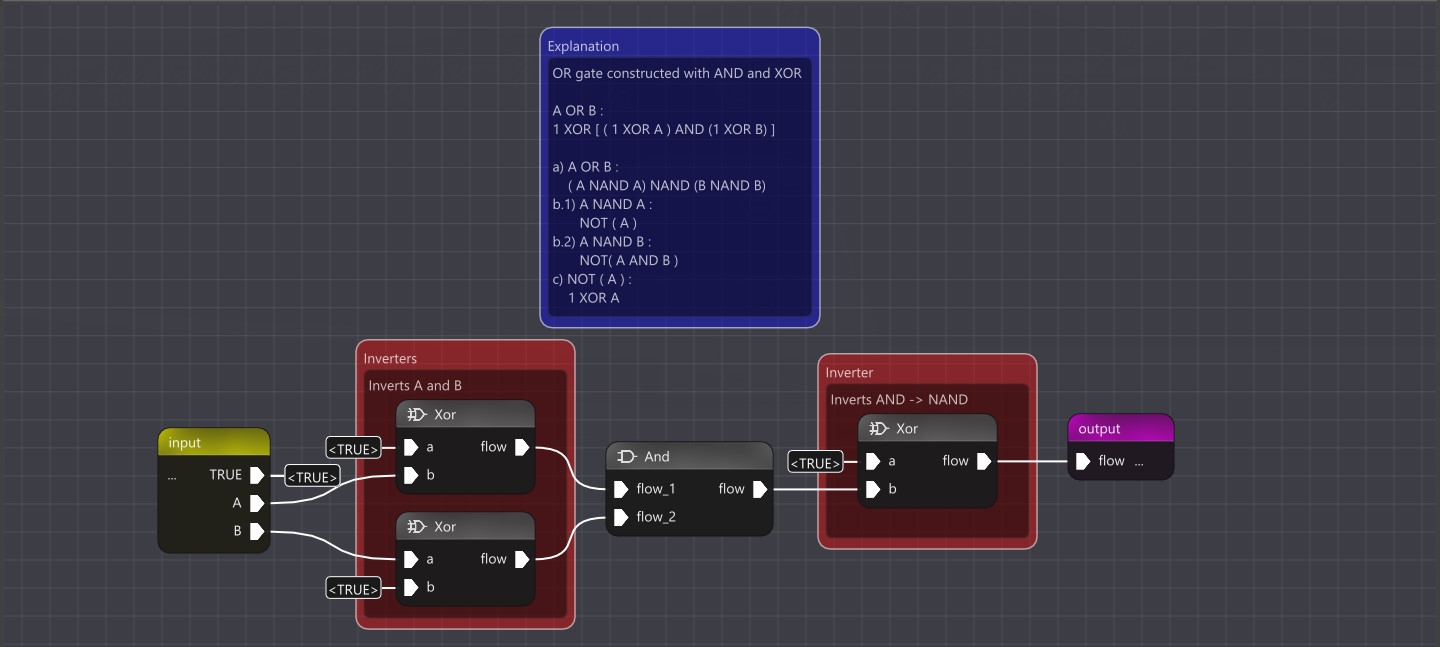Click the 'Inverts AND -> NAND' subgroup label
Screen dimensions: 1440x647
coord(899,399)
